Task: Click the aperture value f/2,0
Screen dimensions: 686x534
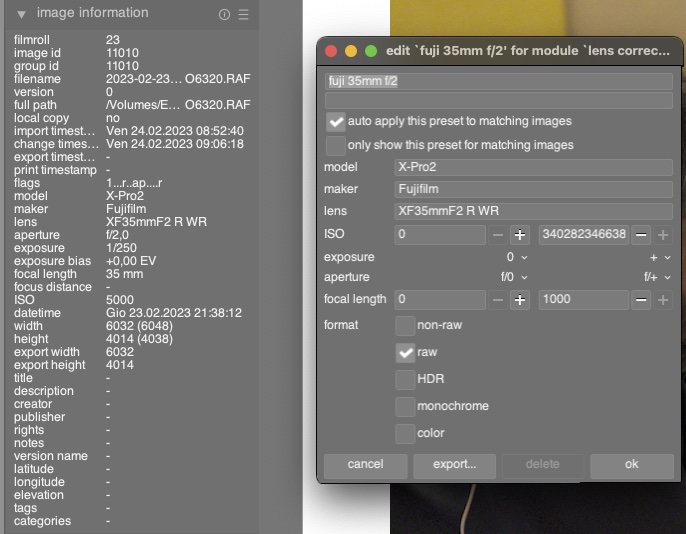Action: pos(117,235)
